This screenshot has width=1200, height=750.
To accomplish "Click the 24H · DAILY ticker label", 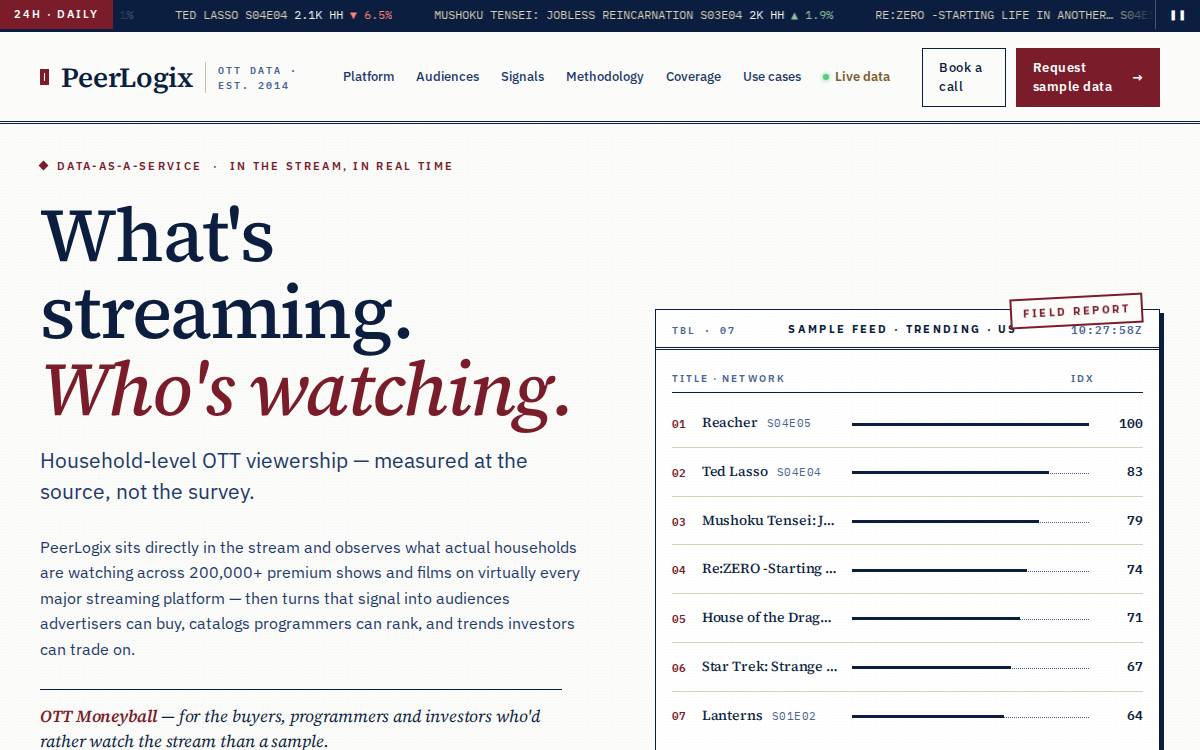I will (x=56, y=15).
